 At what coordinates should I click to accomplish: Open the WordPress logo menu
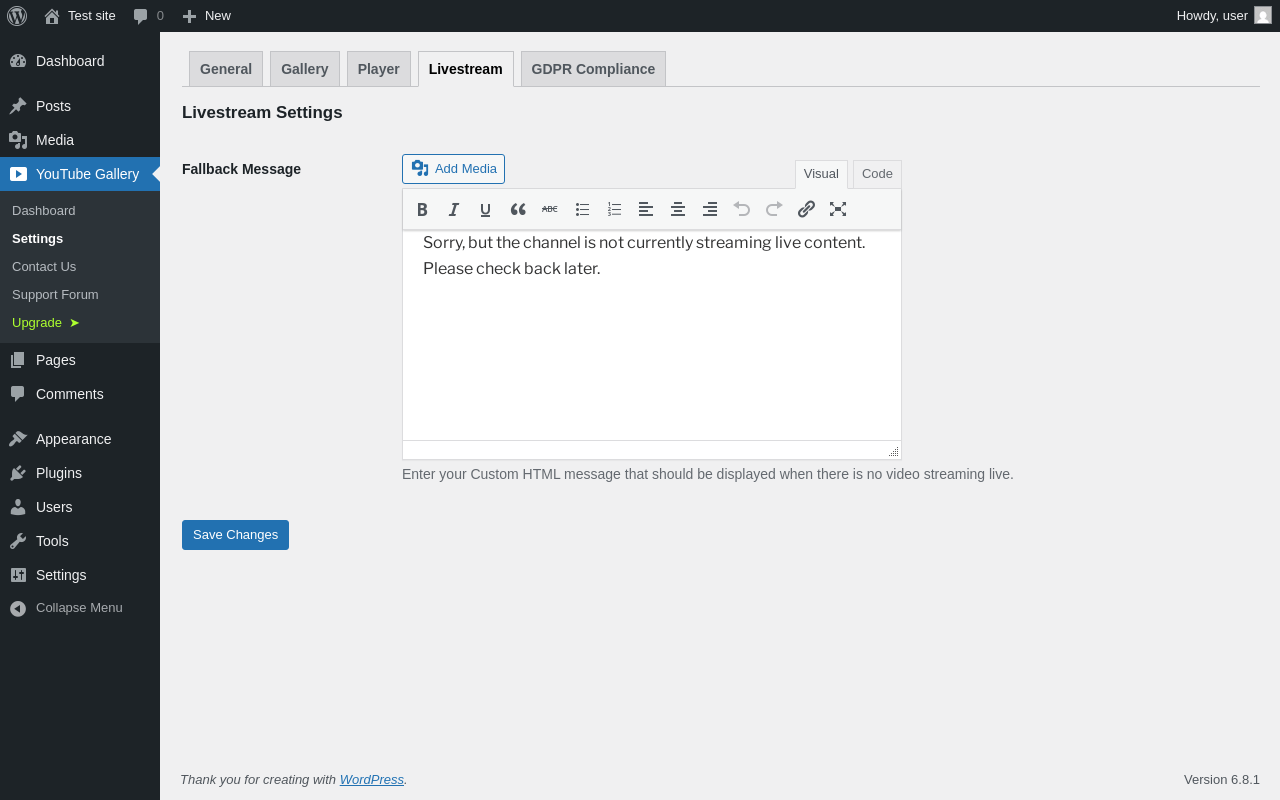click(x=17, y=16)
